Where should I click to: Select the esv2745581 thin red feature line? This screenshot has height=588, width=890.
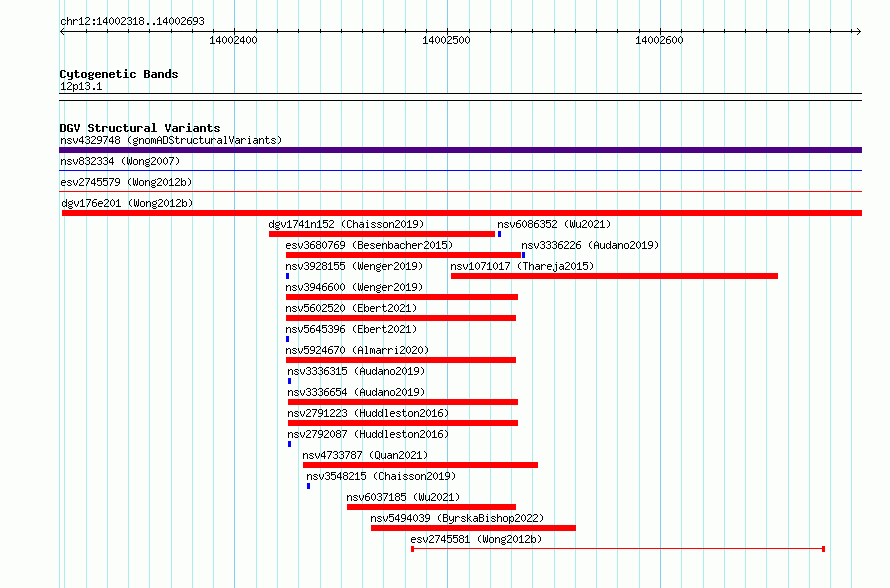pyautogui.click(x=618, y=549)
